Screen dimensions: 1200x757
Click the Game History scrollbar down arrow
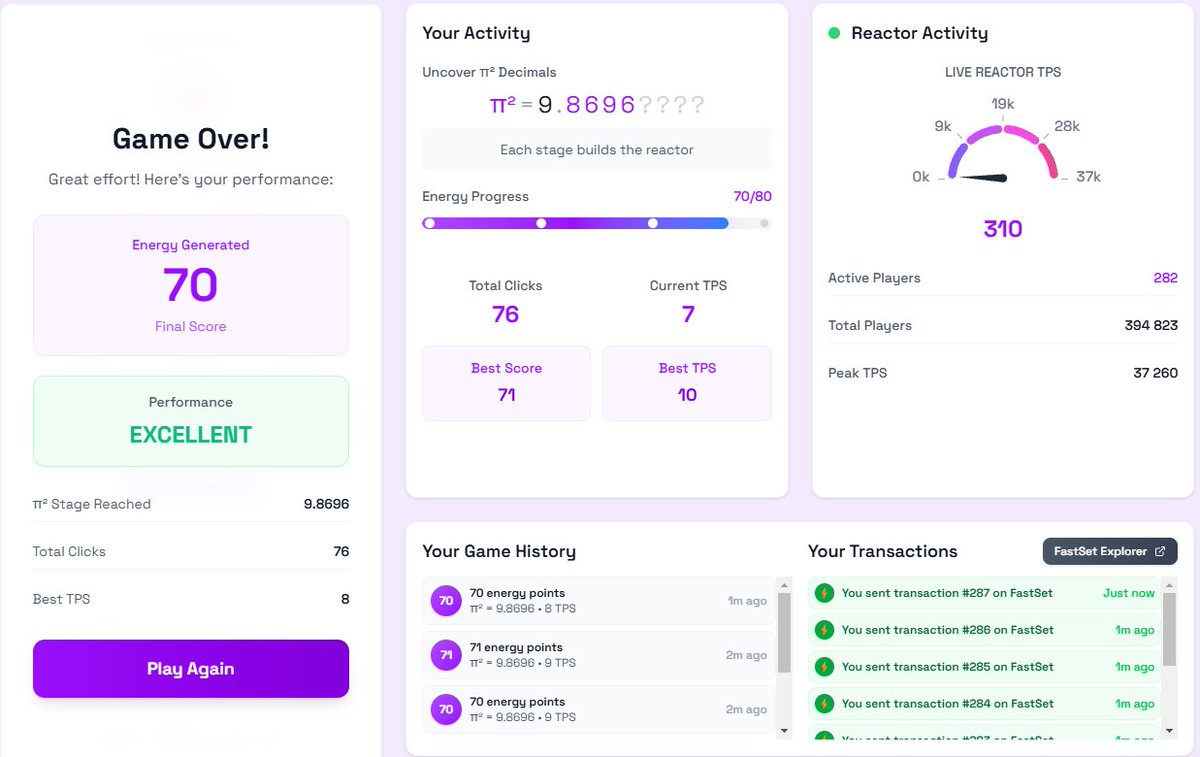784,730
